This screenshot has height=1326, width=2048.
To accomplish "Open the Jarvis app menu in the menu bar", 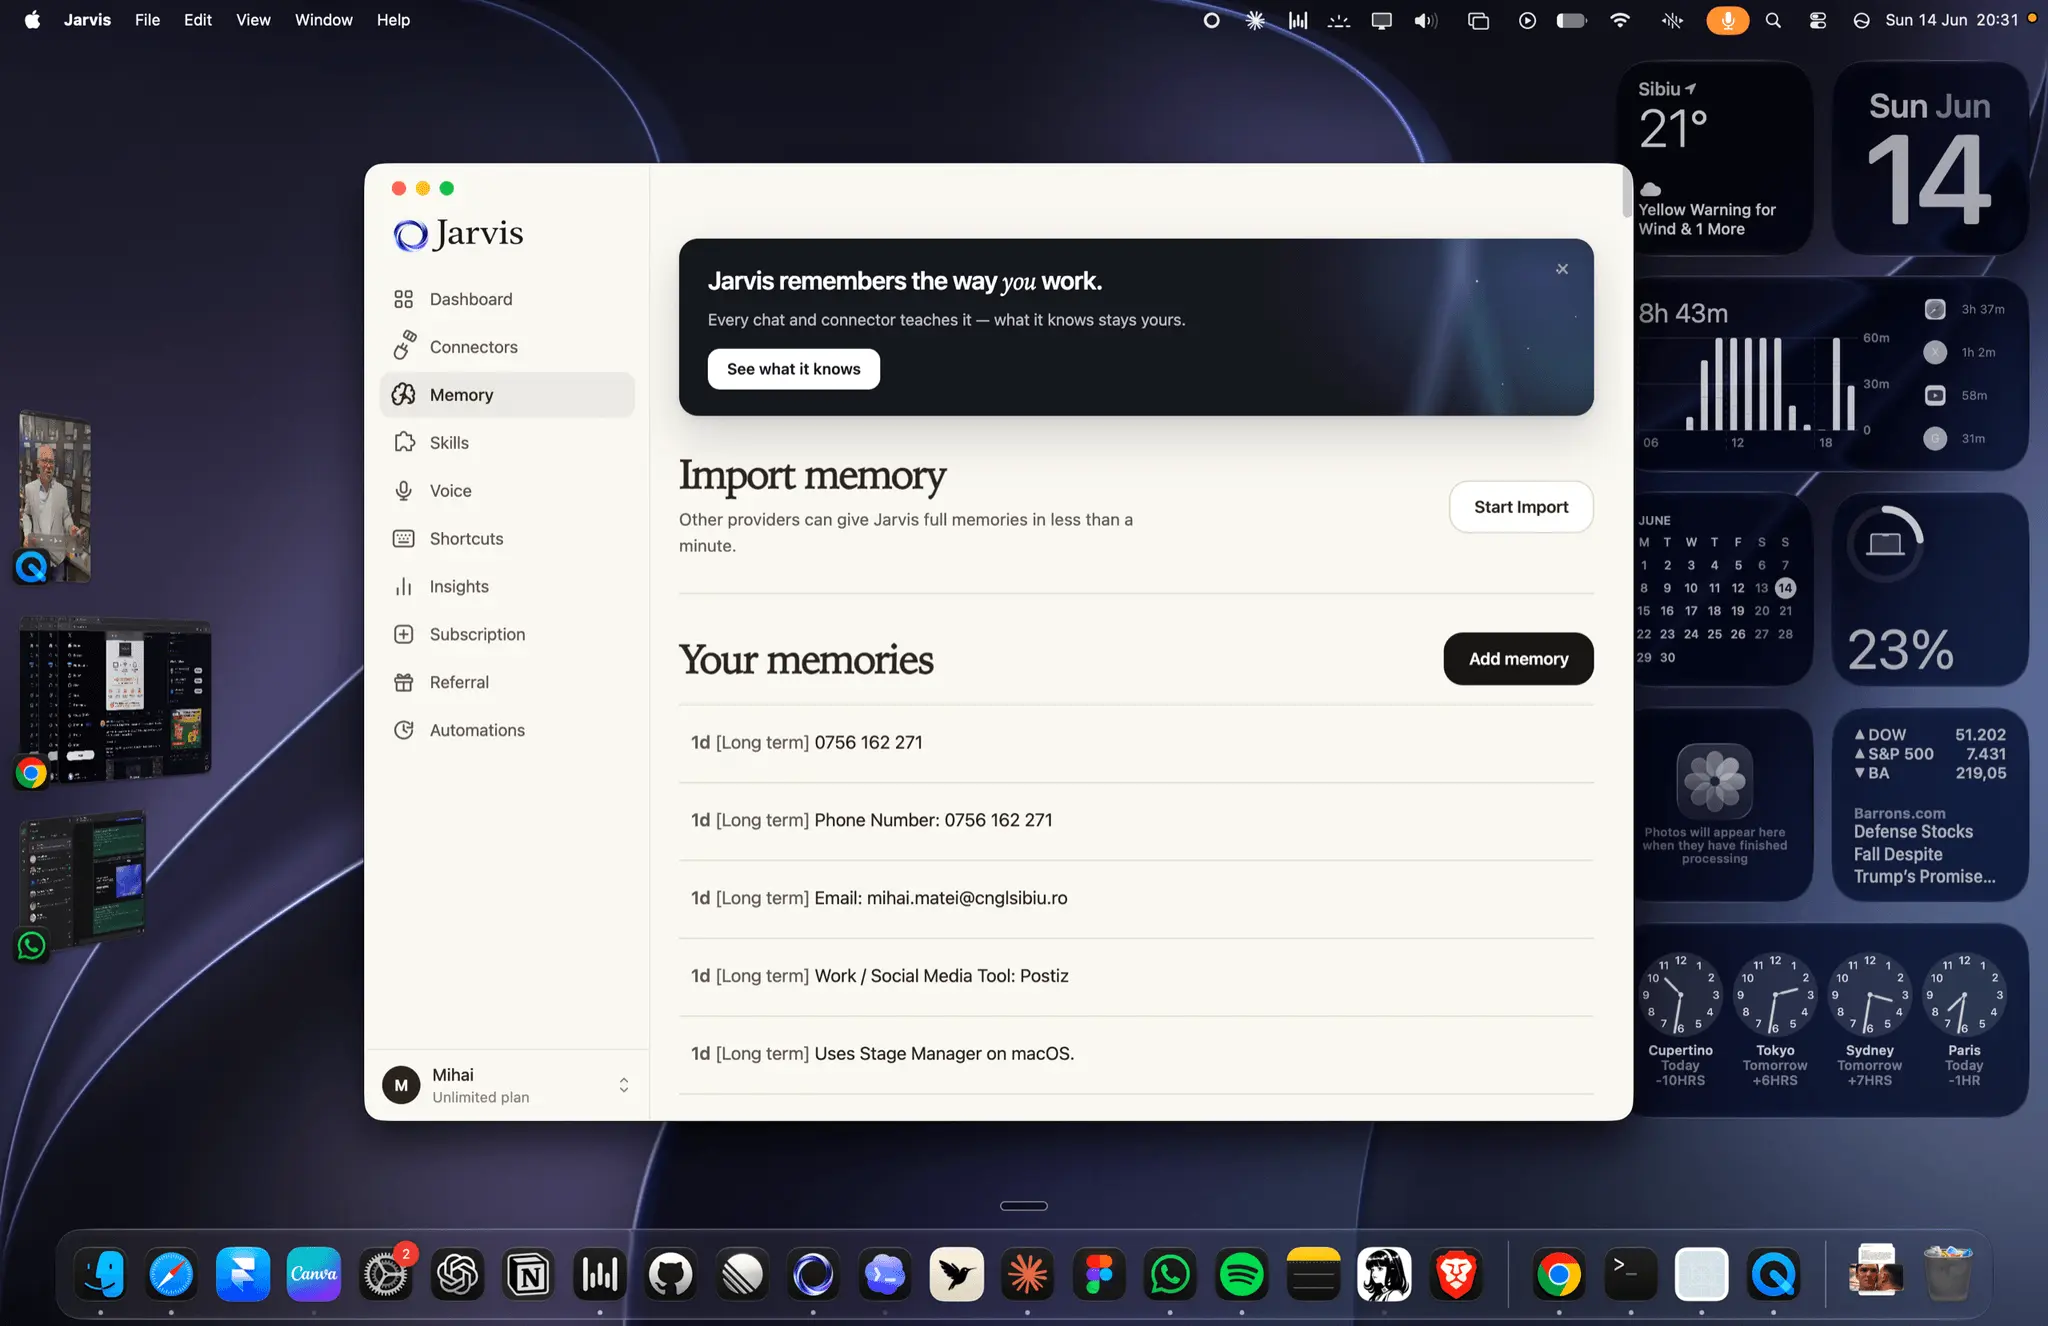I will pos(87,20).
